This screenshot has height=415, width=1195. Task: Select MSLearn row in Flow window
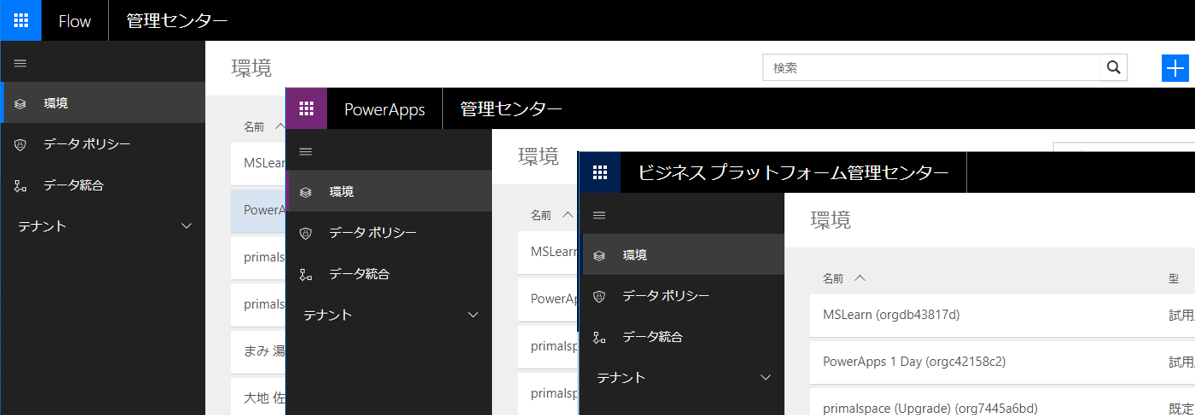coord(258,163)
